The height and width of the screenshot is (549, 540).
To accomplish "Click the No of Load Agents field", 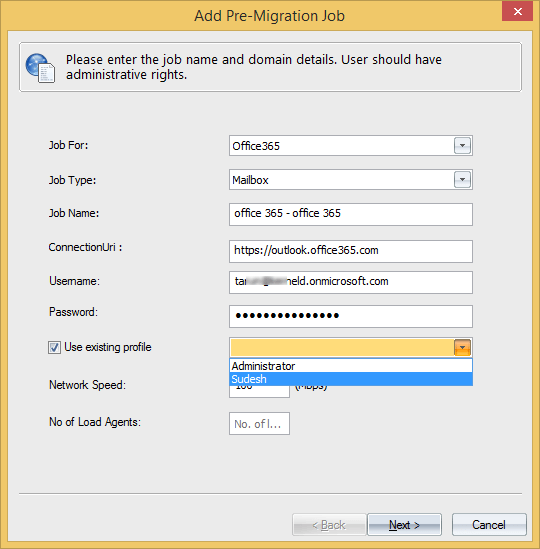I will click(259, 424).
